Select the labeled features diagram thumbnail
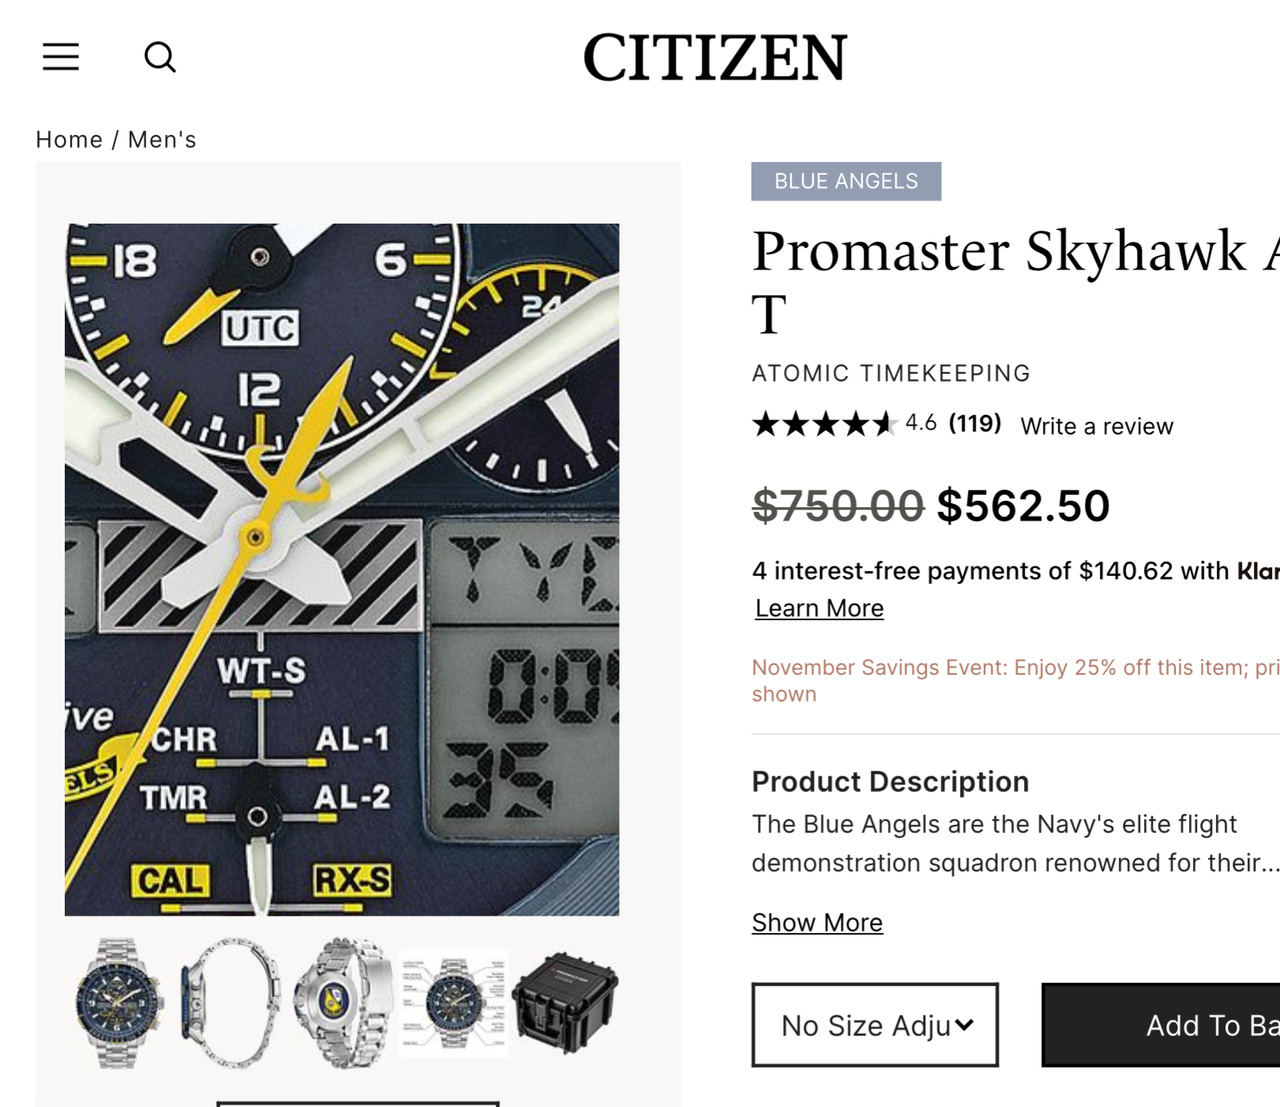The image size is (1280, 1107). [x=453, y=1004]
